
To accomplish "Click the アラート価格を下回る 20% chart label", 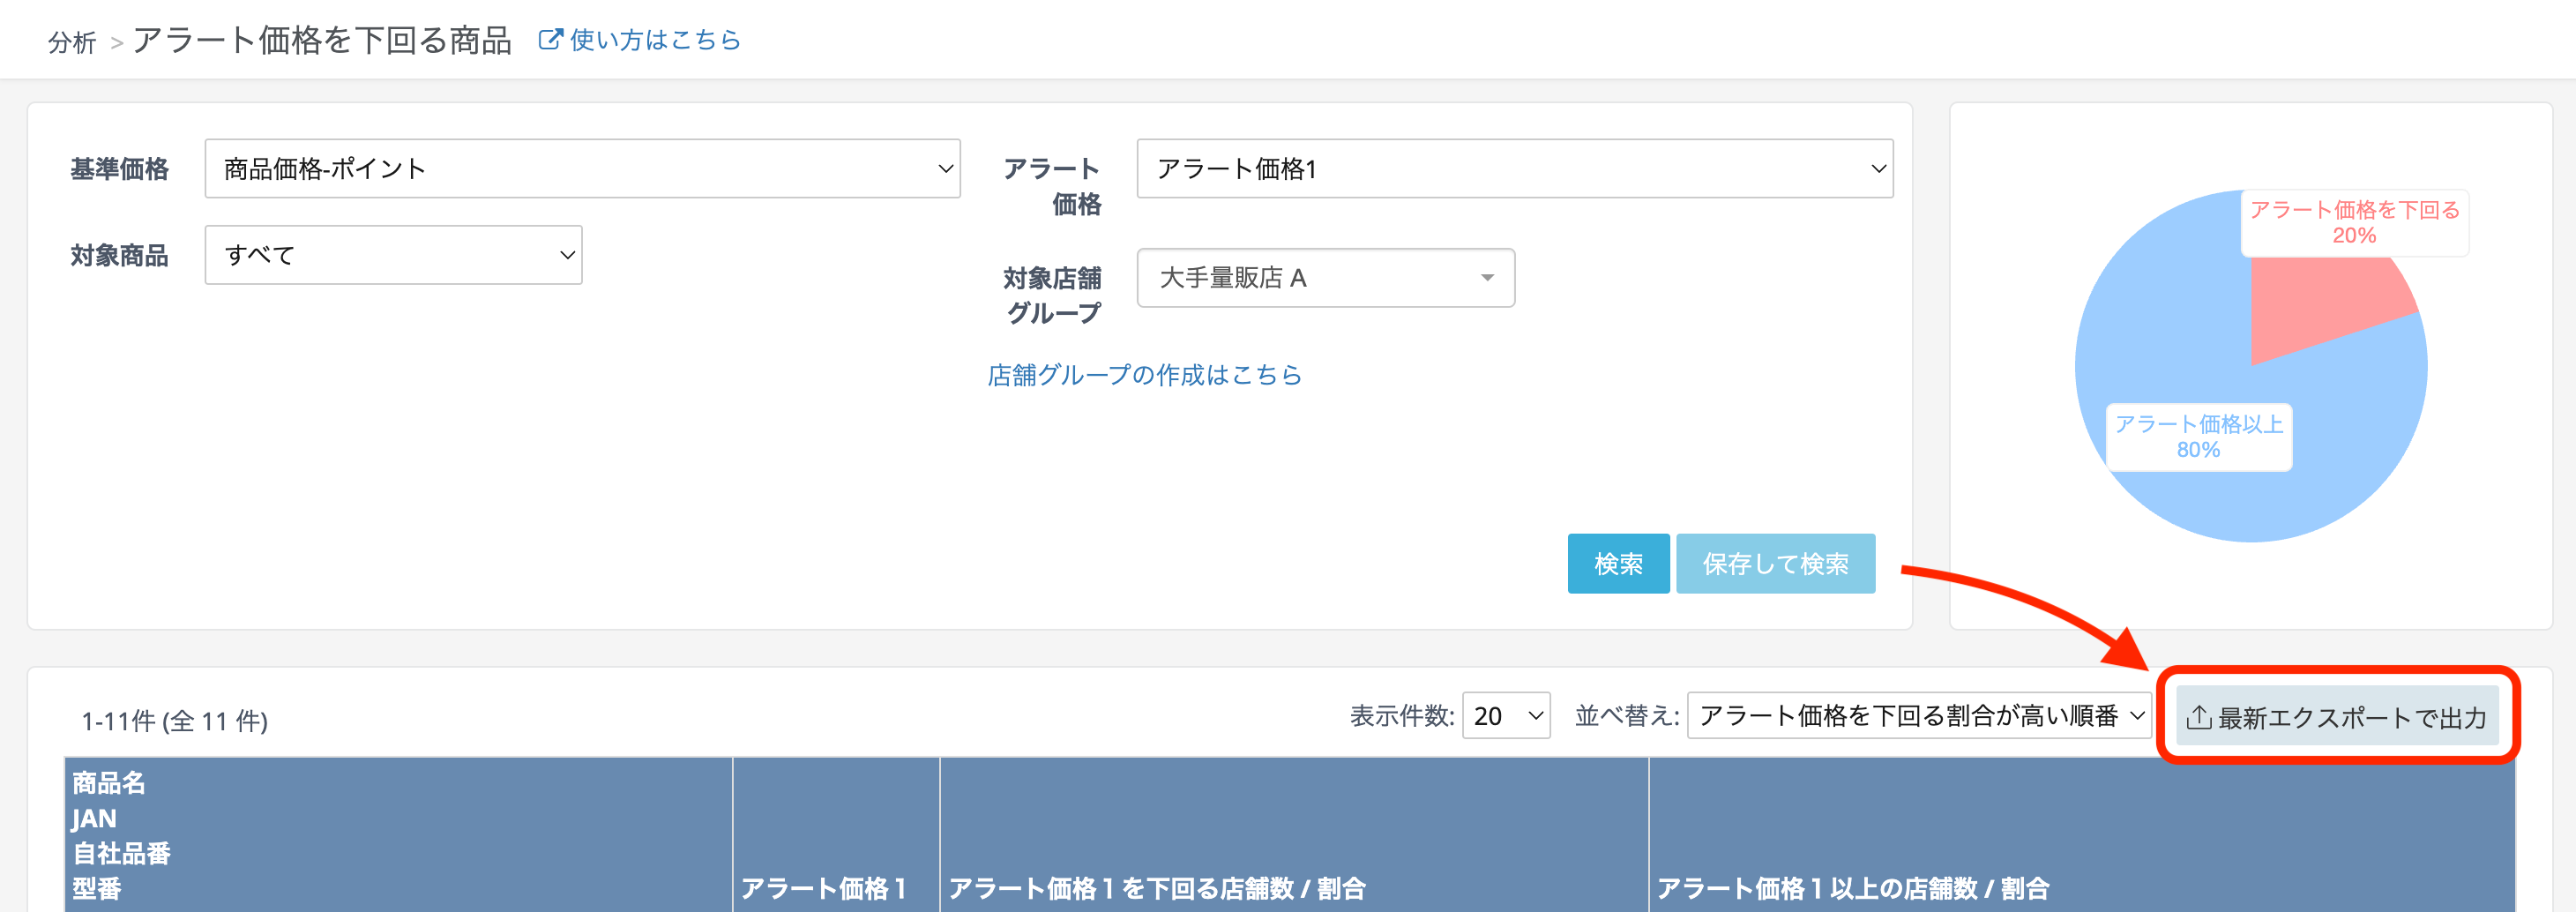I will click(x=2353, y=223).
